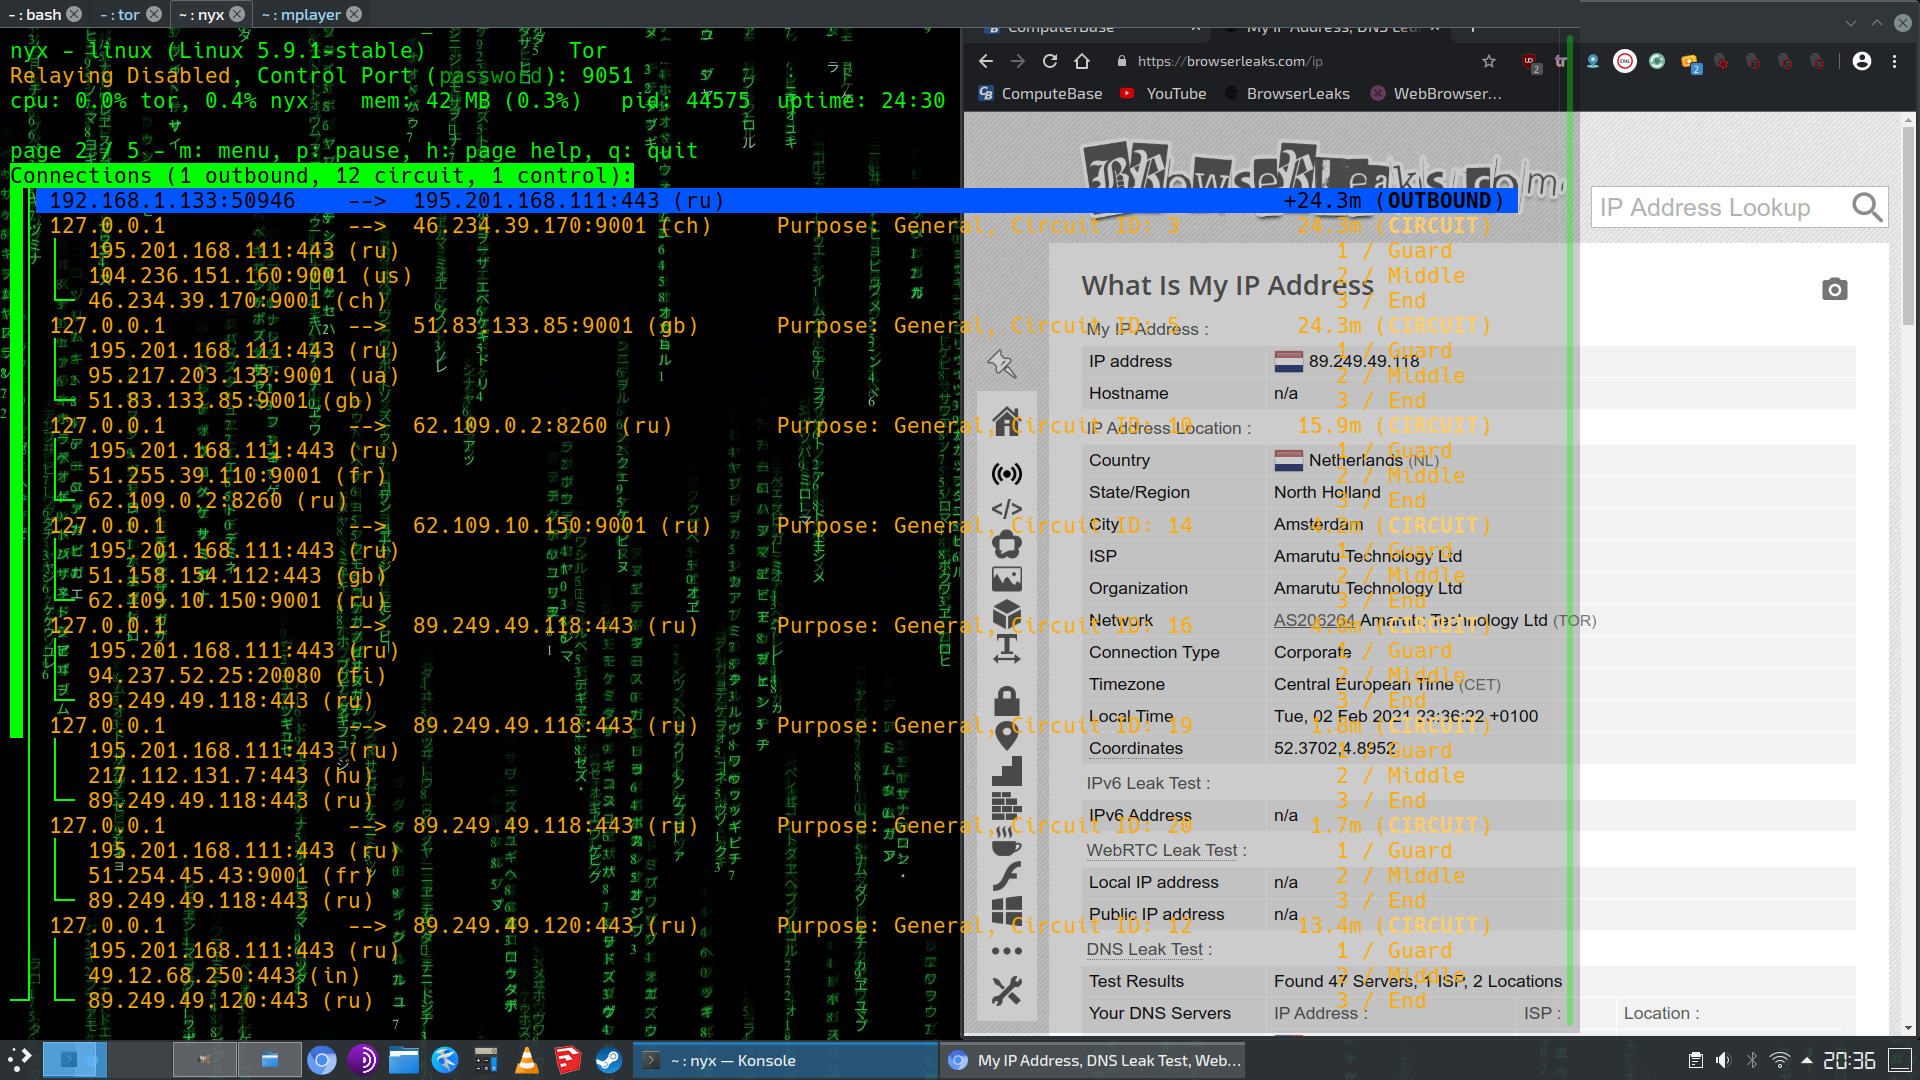Viewport: 1920px width, 1080px height.
Task: Open the YouTube bookmark
Action: [x=1174, y=93]
